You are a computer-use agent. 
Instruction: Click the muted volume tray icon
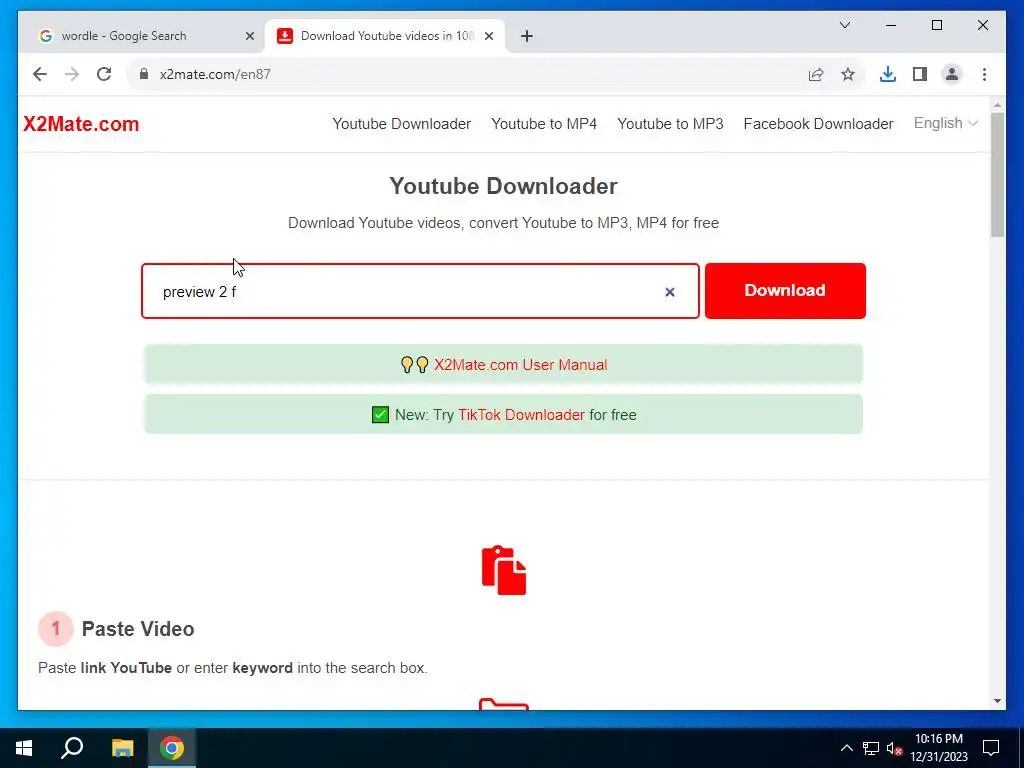[894, 748]
